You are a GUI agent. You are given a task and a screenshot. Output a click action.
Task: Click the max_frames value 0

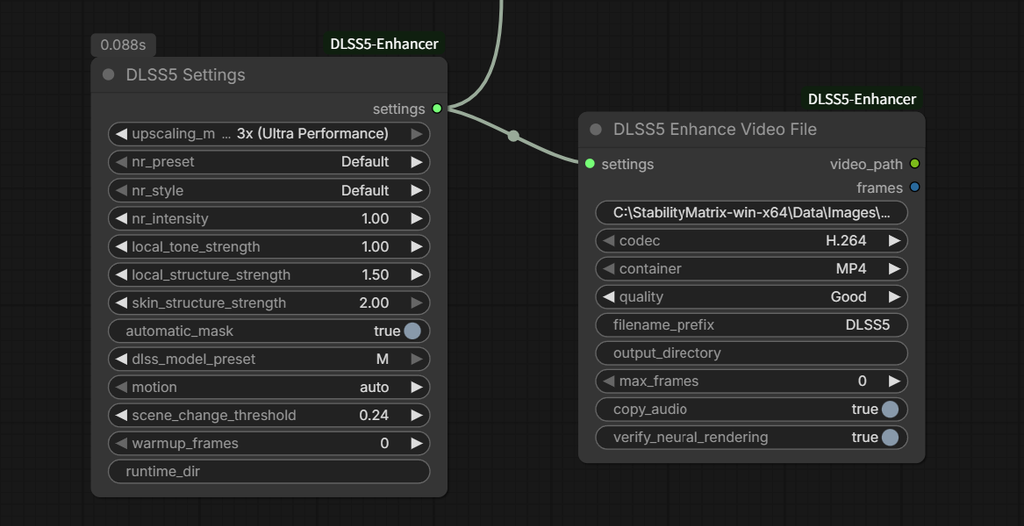862,382
